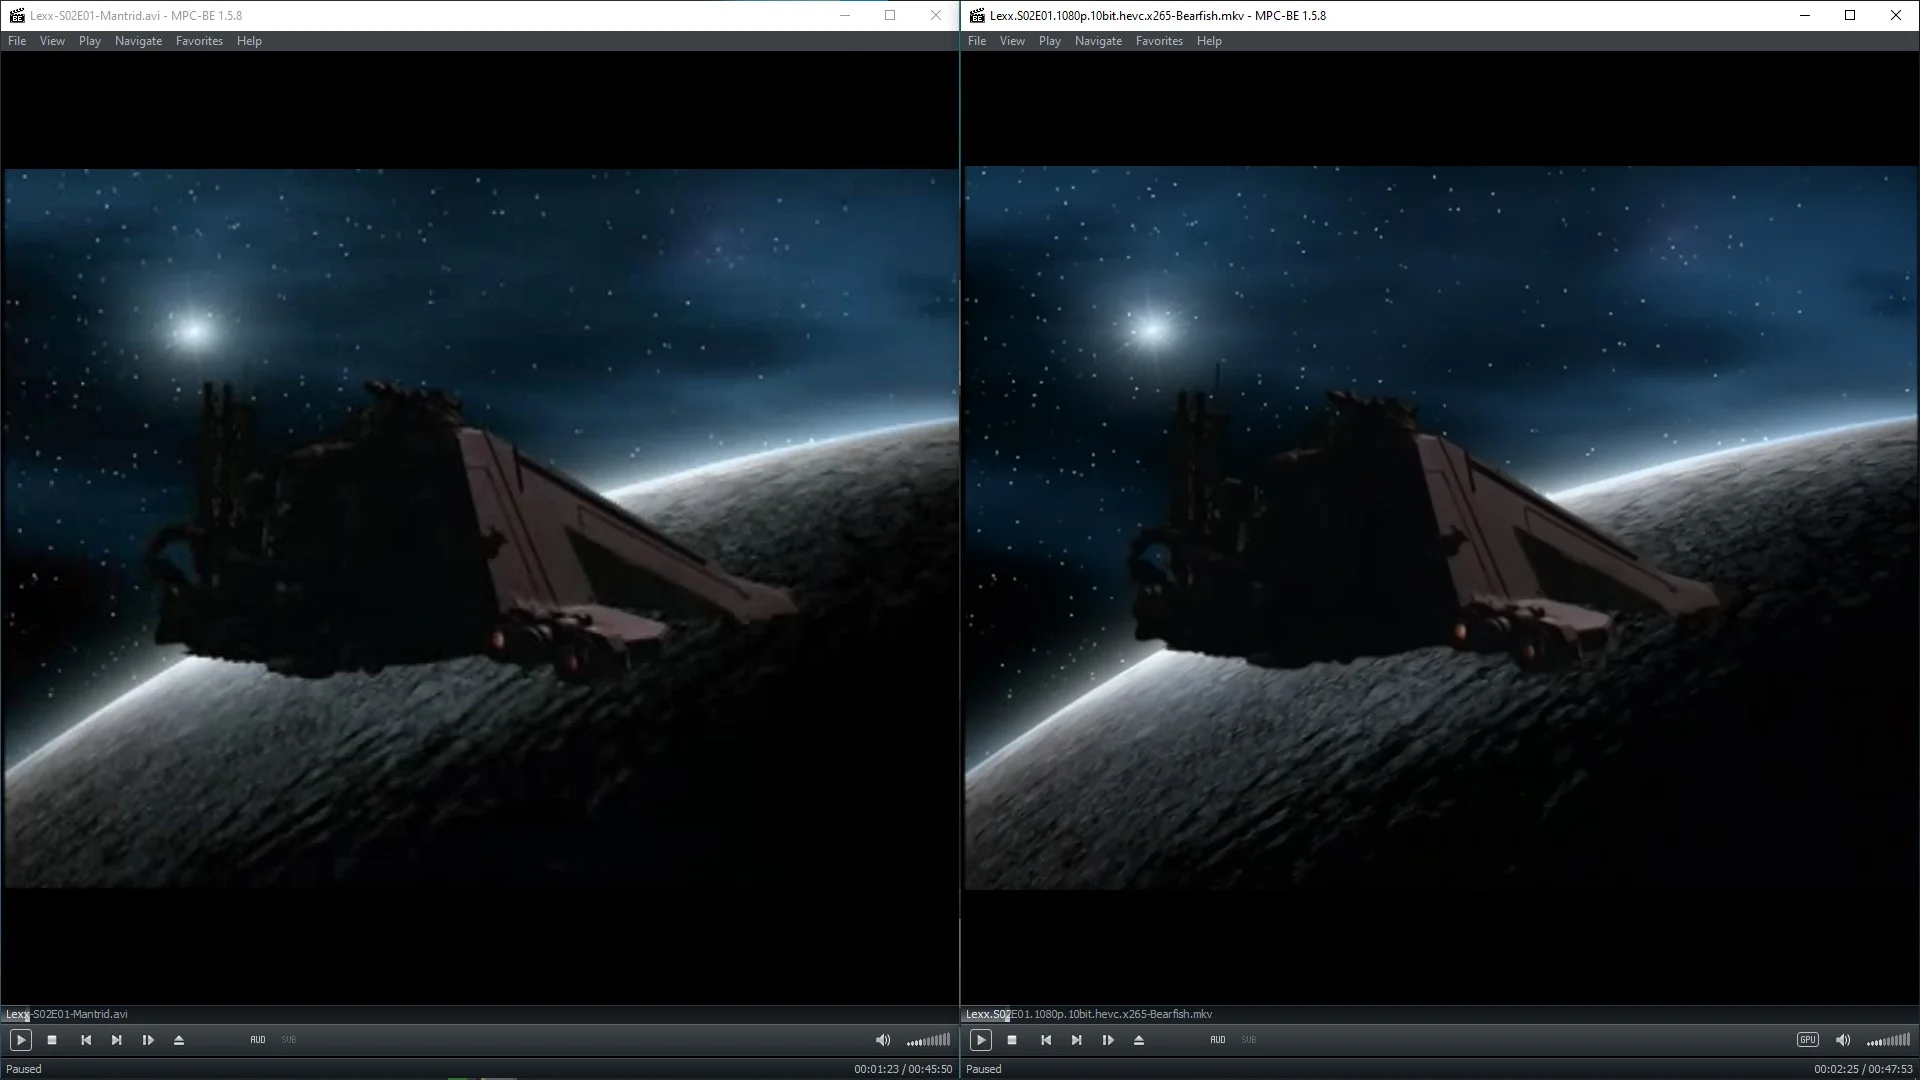Click Frame step button in left player
The image size is (1920, 1080).
(148, 1040)
